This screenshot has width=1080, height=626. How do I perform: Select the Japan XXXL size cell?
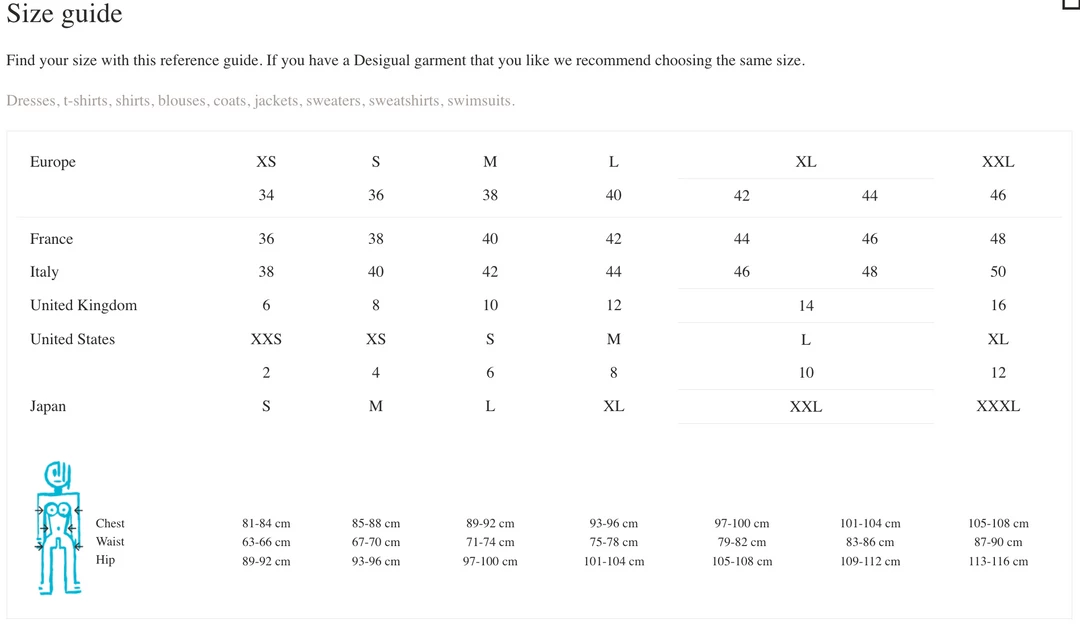pyautogui.click(x=997, y=407)
